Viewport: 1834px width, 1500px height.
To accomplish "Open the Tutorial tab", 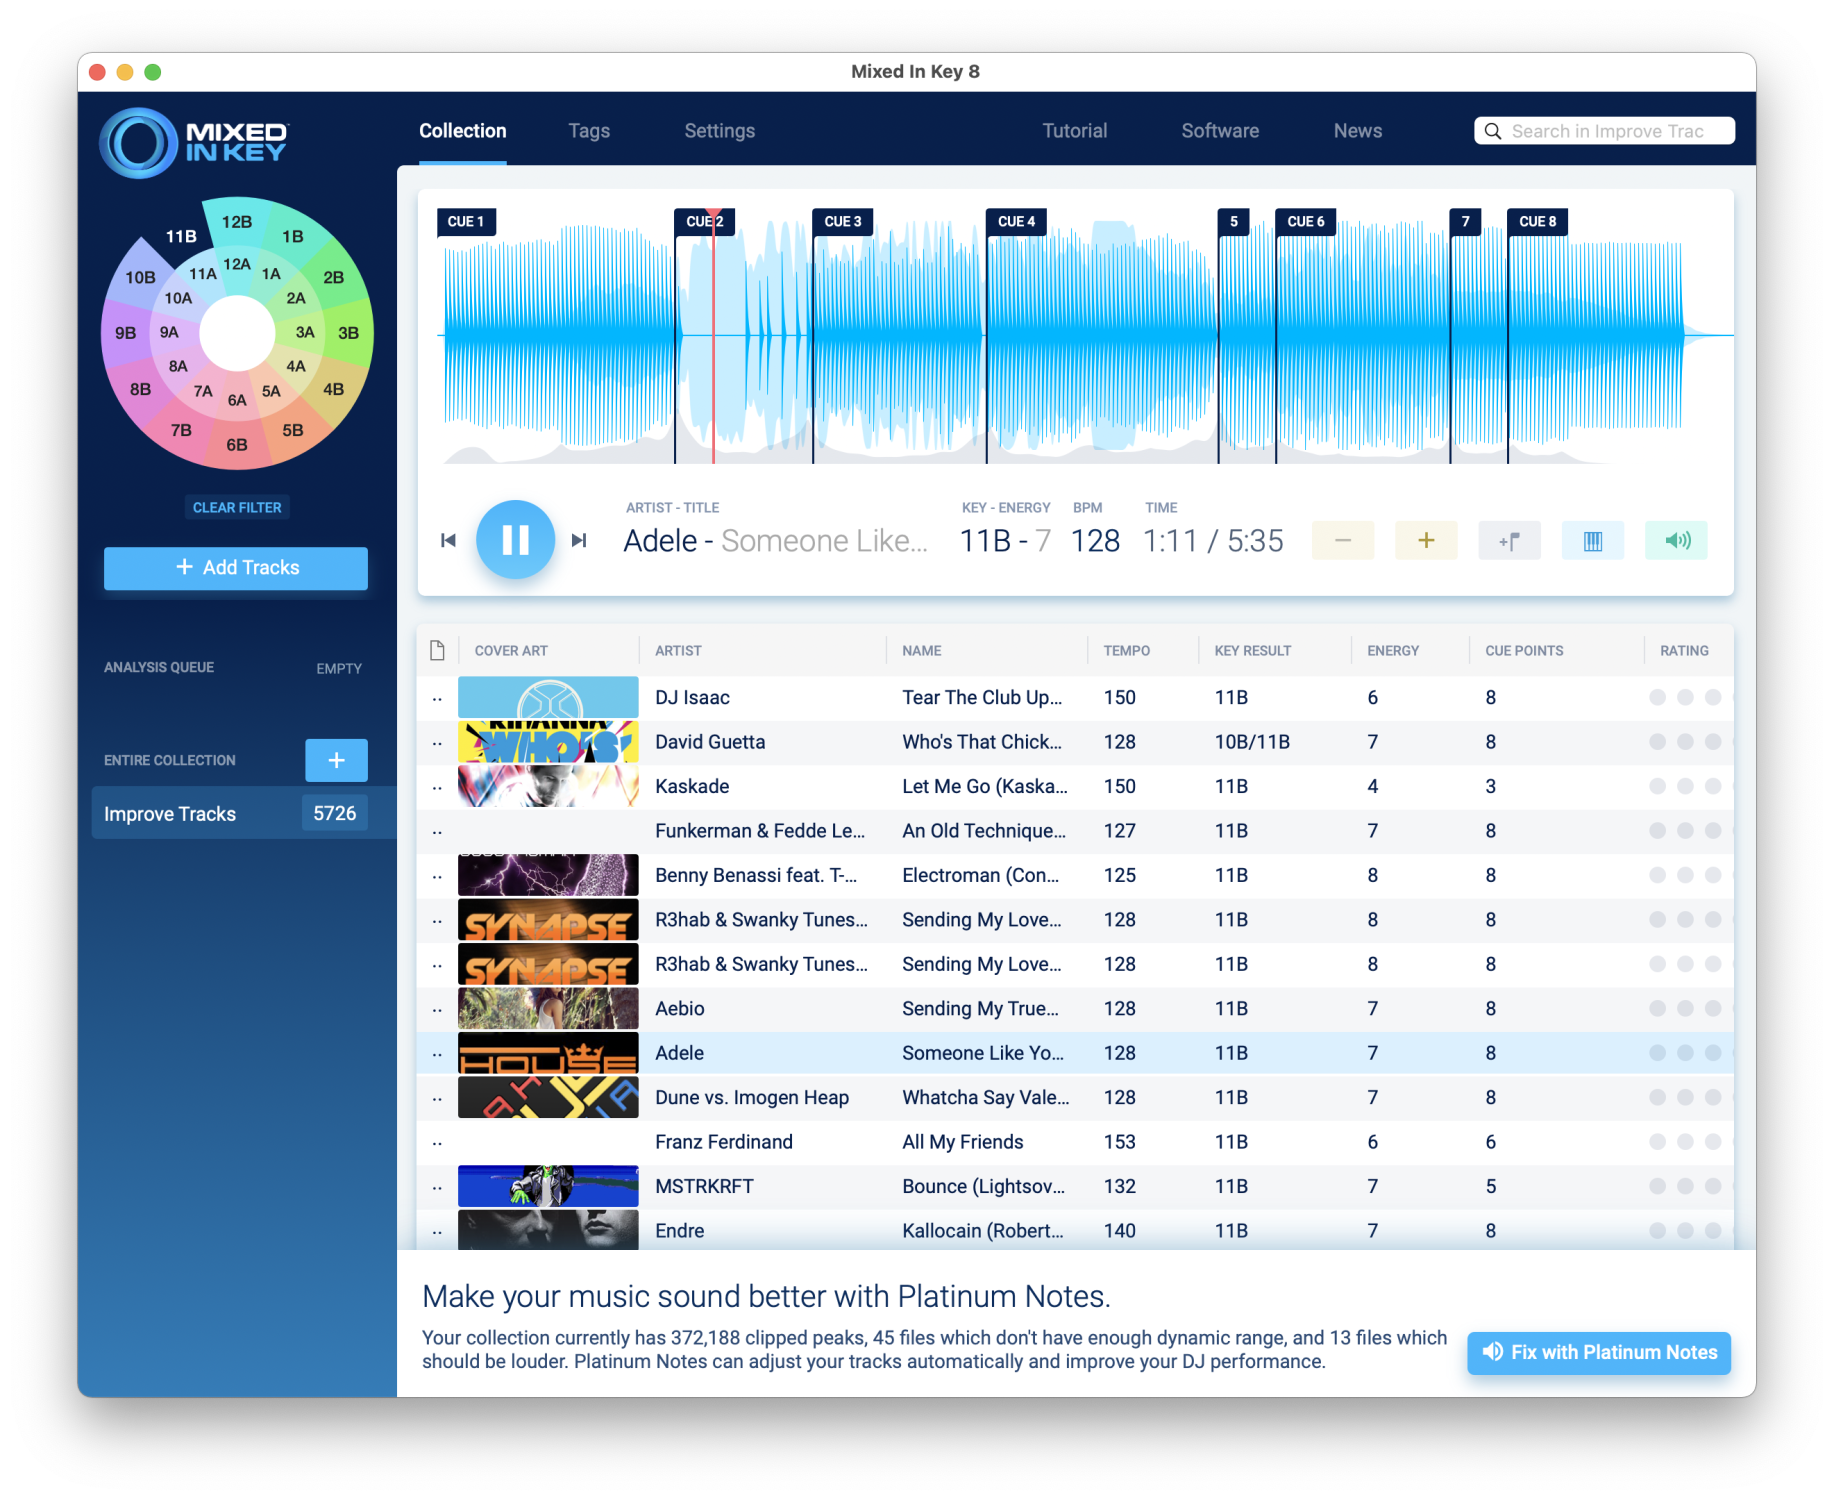I will click(x=1075, y=131).
